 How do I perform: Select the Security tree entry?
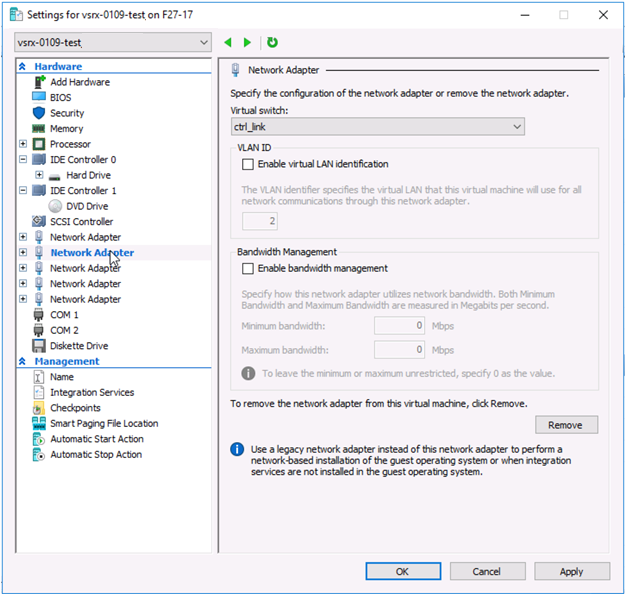pyautogui.click(x=67, y=113)
